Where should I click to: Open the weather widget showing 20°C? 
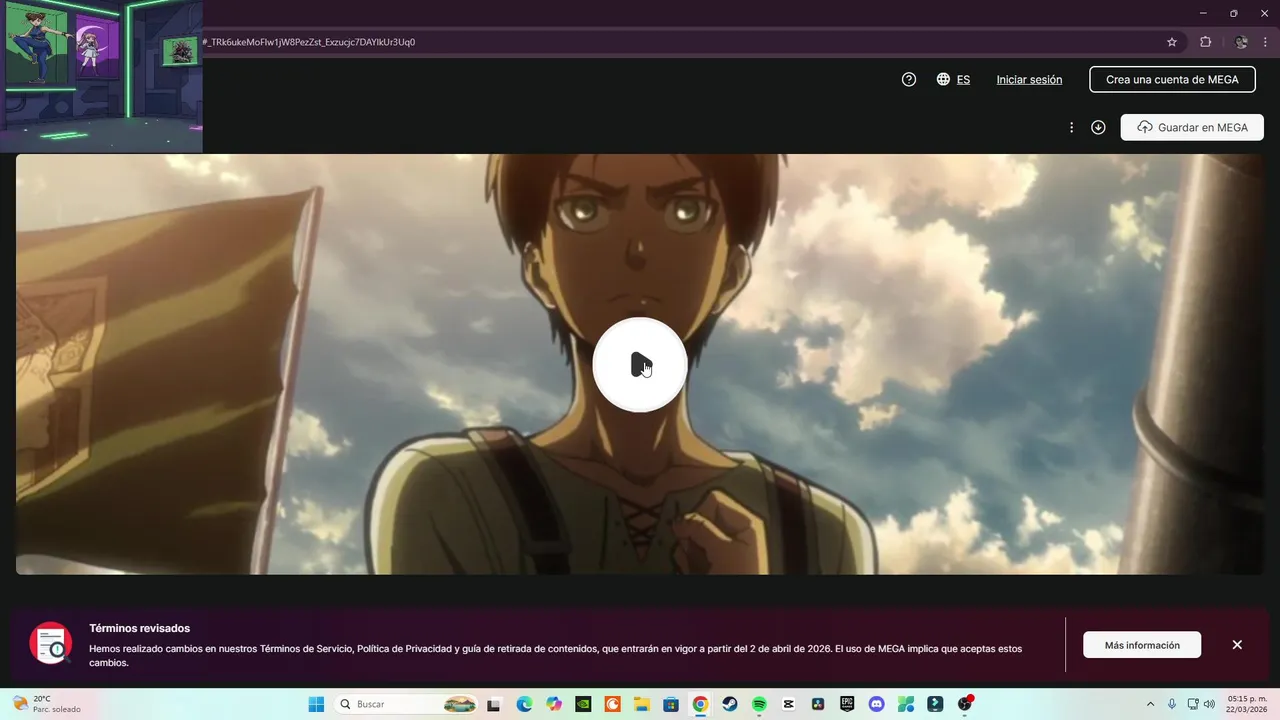point(46,704)
